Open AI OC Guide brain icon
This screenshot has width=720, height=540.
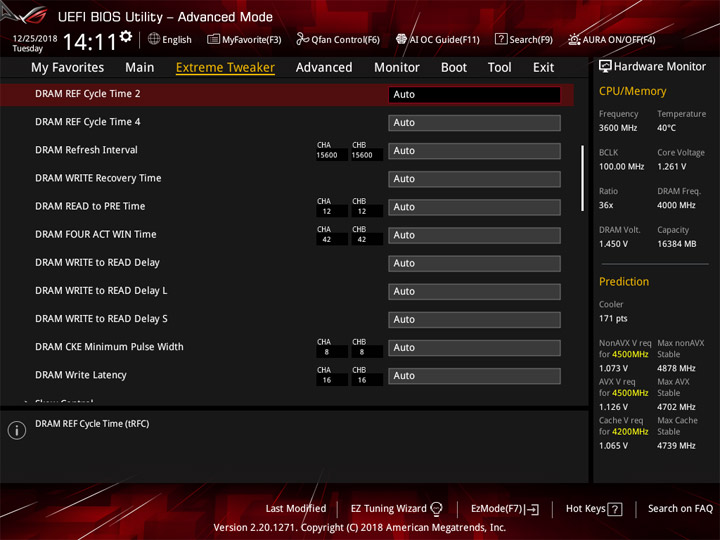401,39
